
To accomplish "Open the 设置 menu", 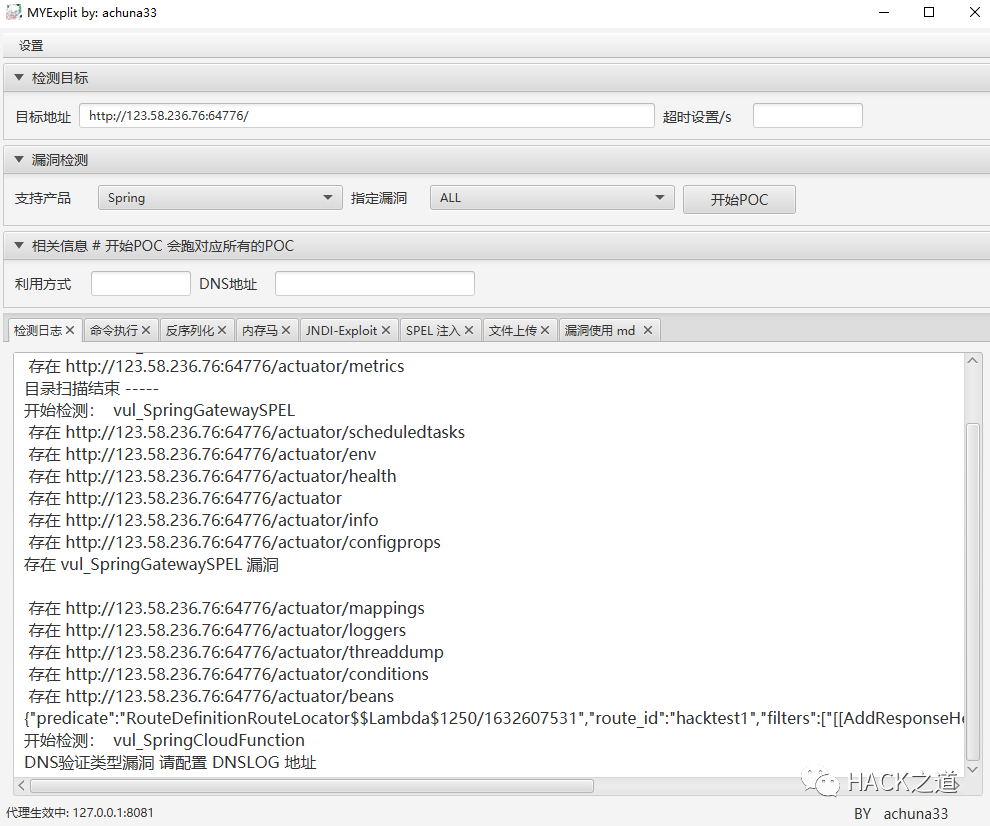I will click(x=31, y=46).
